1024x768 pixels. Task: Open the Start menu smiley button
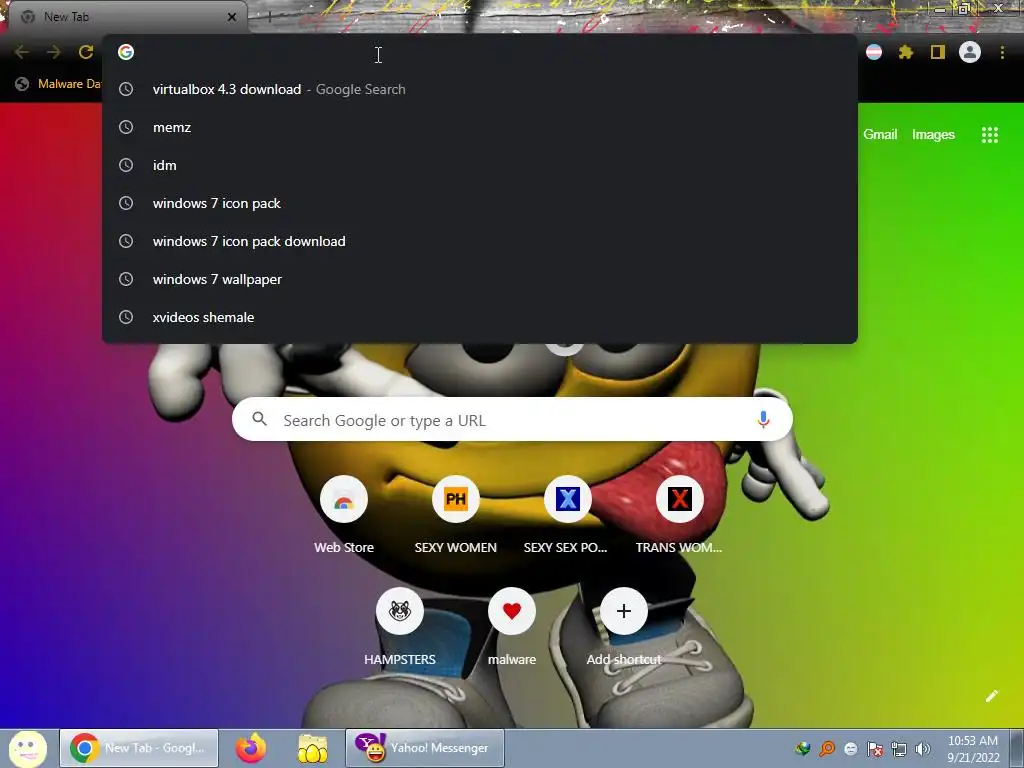point(27,748)
